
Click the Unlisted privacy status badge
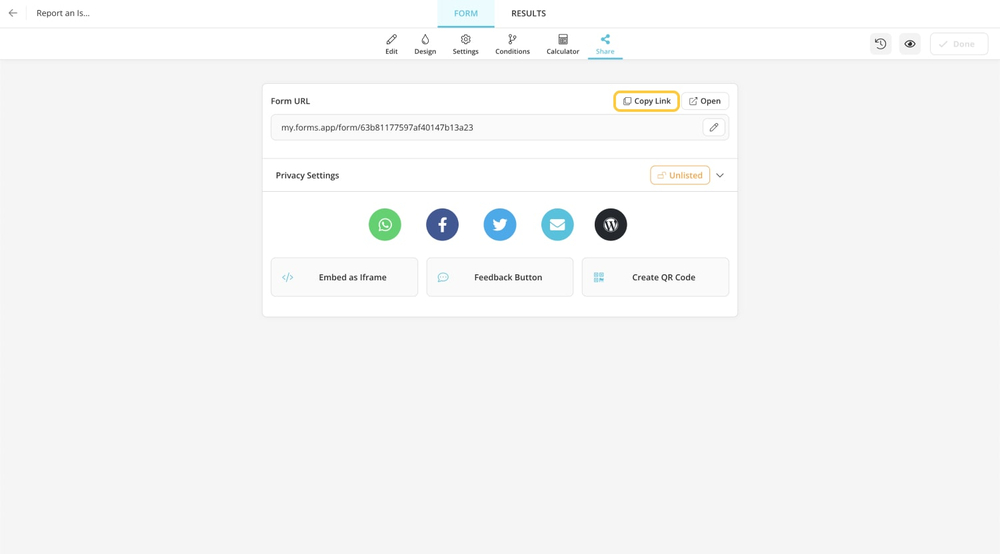pyautogui.click(x=680, y=175)
